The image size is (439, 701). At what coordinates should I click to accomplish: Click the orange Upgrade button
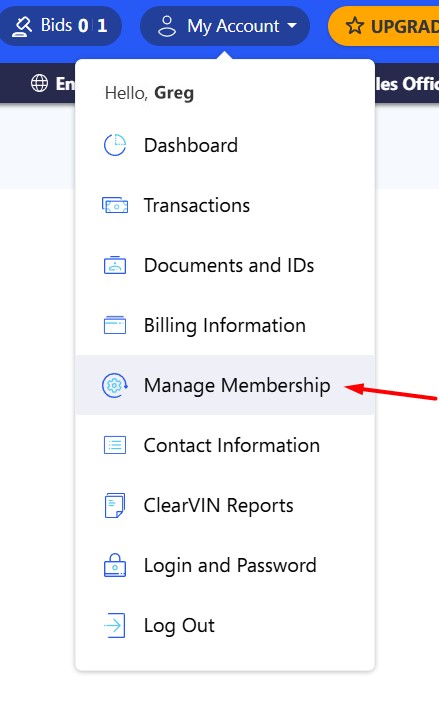[384, 26]
